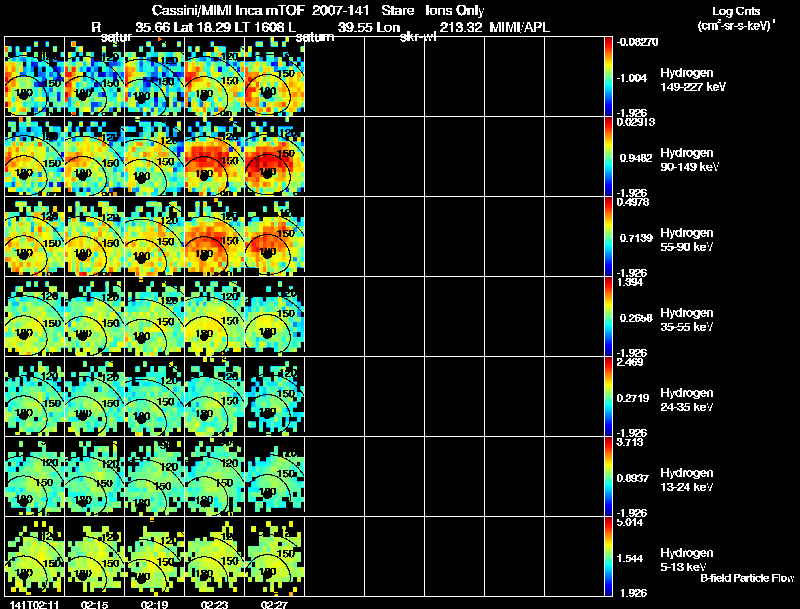Select the 90-149 keV image at 02:27
800x609 pixels.
(274, 157)
